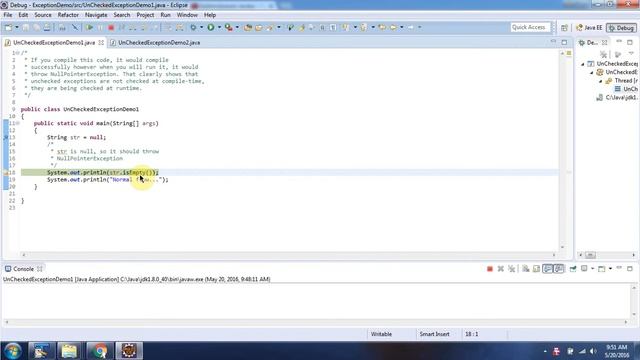Open the Run menu
This screenshot has height=360, width=640.
point(165,15)
